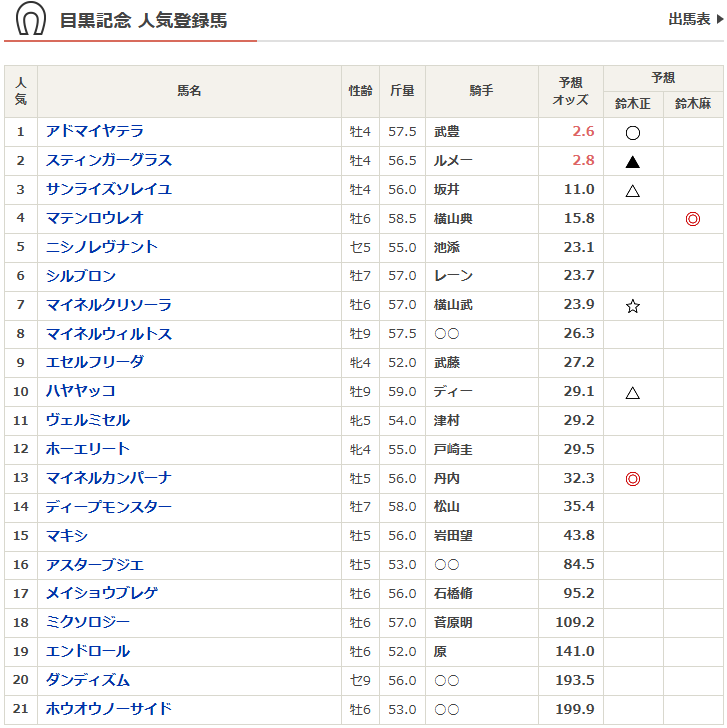The image size is (727, 728).
Task: Click jockey name ディー
Action: 453,392
